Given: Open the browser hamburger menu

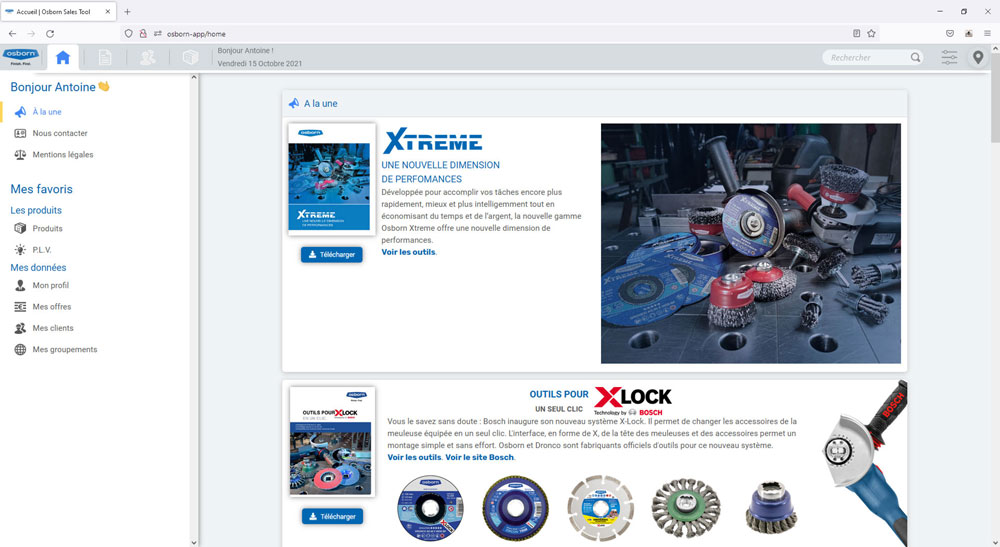Looking at the screenshot, I should (x=987, y=34).
